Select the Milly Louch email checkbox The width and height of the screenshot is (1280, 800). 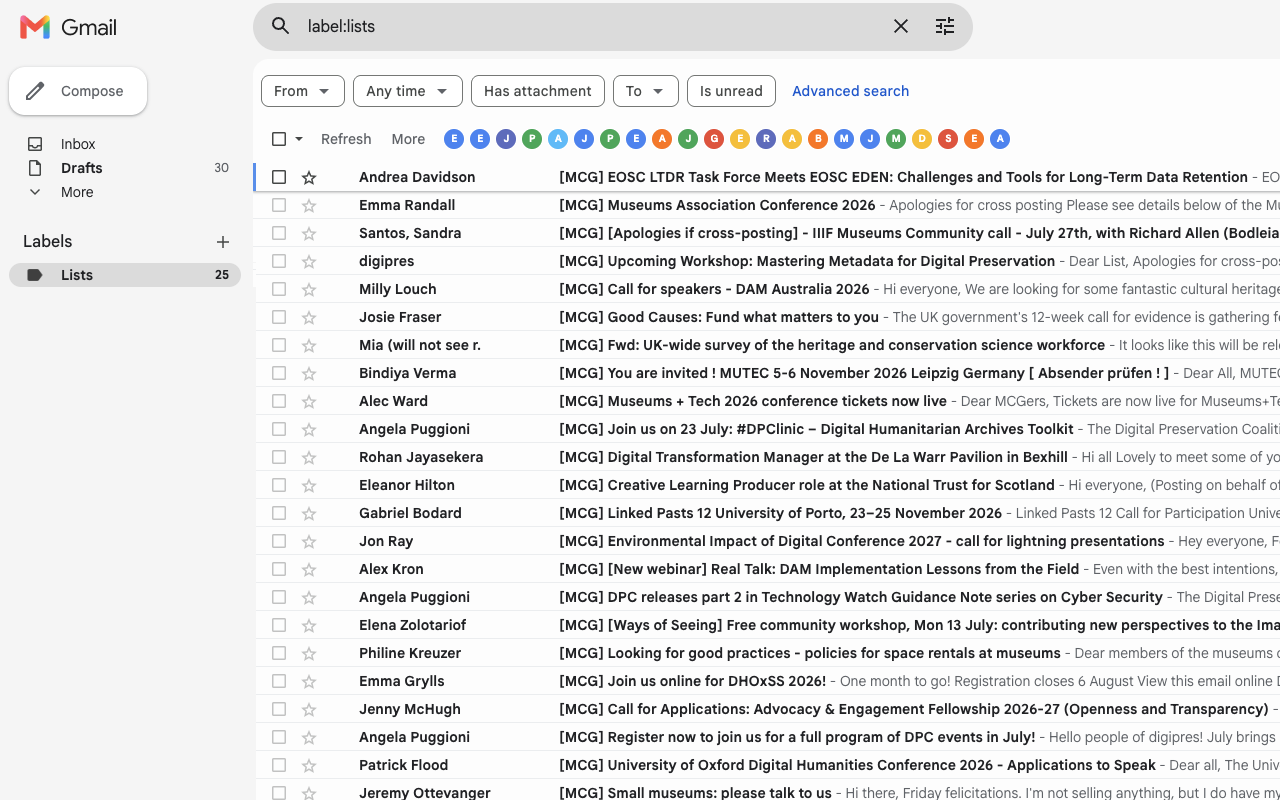click(x=279, y=289)
